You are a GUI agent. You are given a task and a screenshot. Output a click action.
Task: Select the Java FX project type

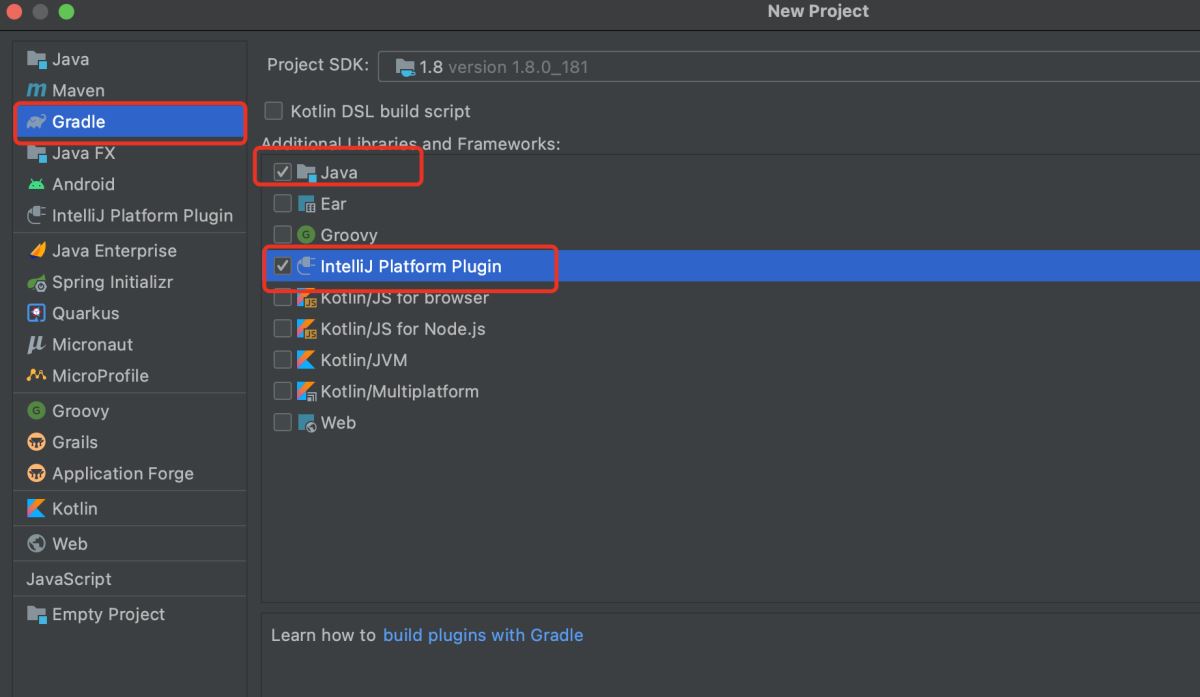(x=84, y=153)
